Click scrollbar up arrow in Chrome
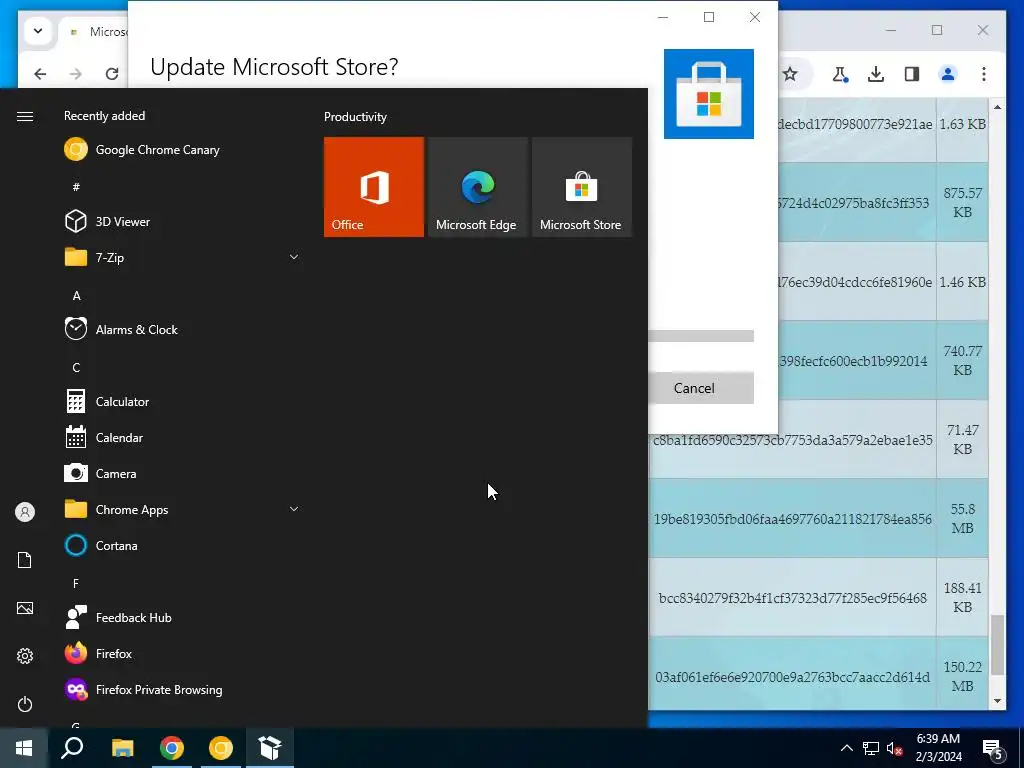Image resolution: width=1024 pixels, height=768 pixels. point(997,106)
